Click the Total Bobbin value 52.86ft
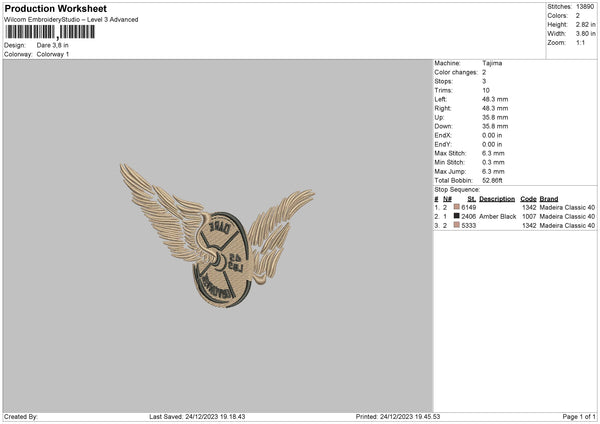 [x=492, y=180]
